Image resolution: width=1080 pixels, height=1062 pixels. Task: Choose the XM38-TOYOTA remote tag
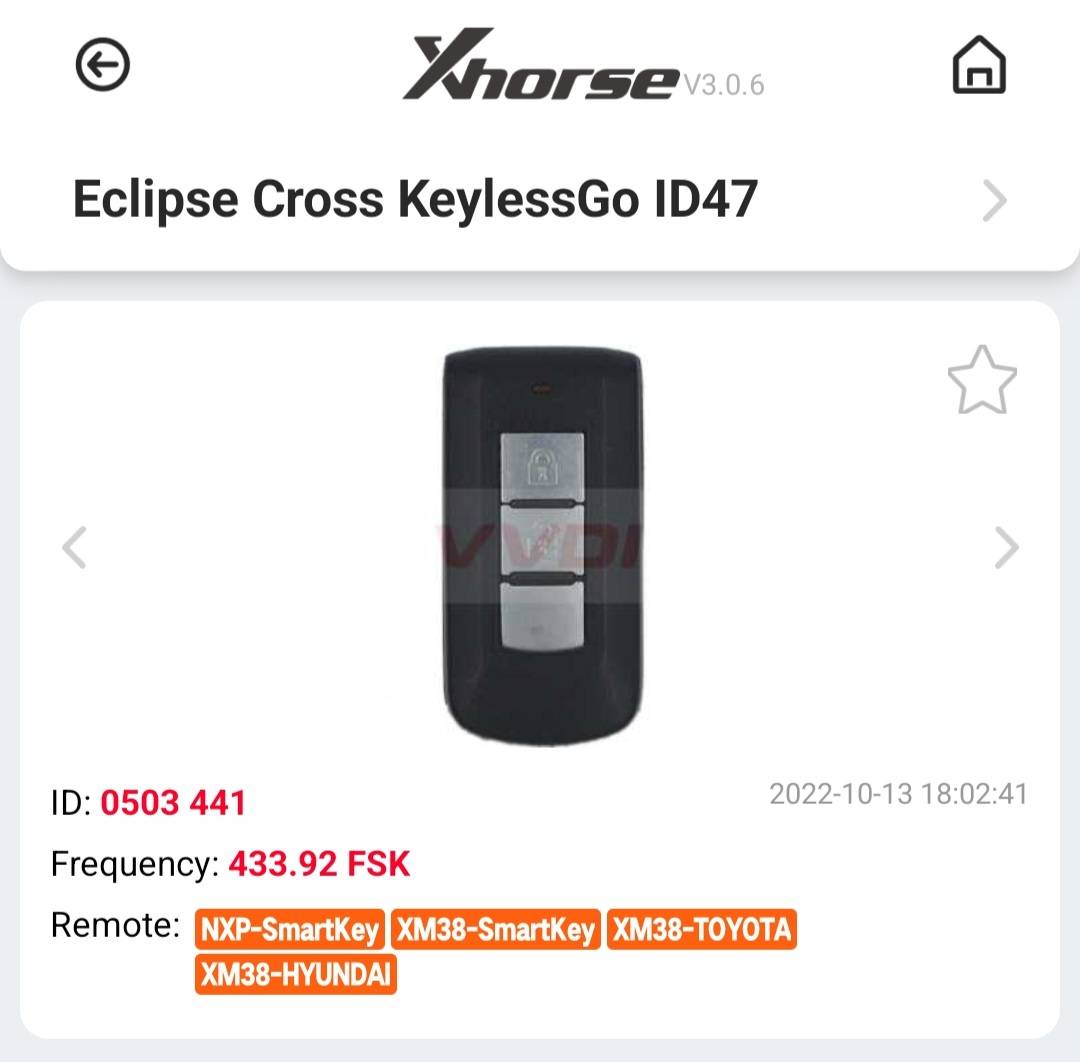pos(701,930)
